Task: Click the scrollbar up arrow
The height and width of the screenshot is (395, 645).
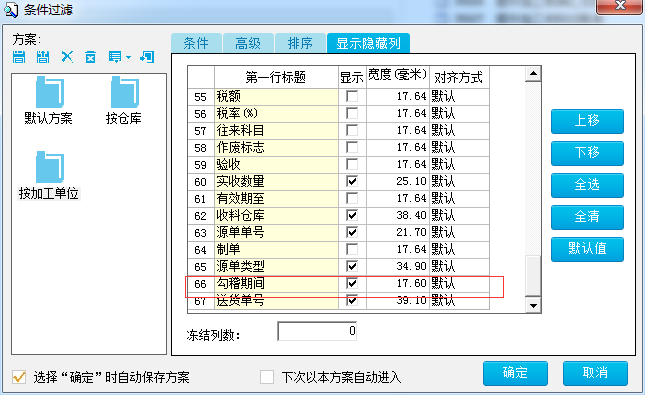Action: click(x=533, y=74)
